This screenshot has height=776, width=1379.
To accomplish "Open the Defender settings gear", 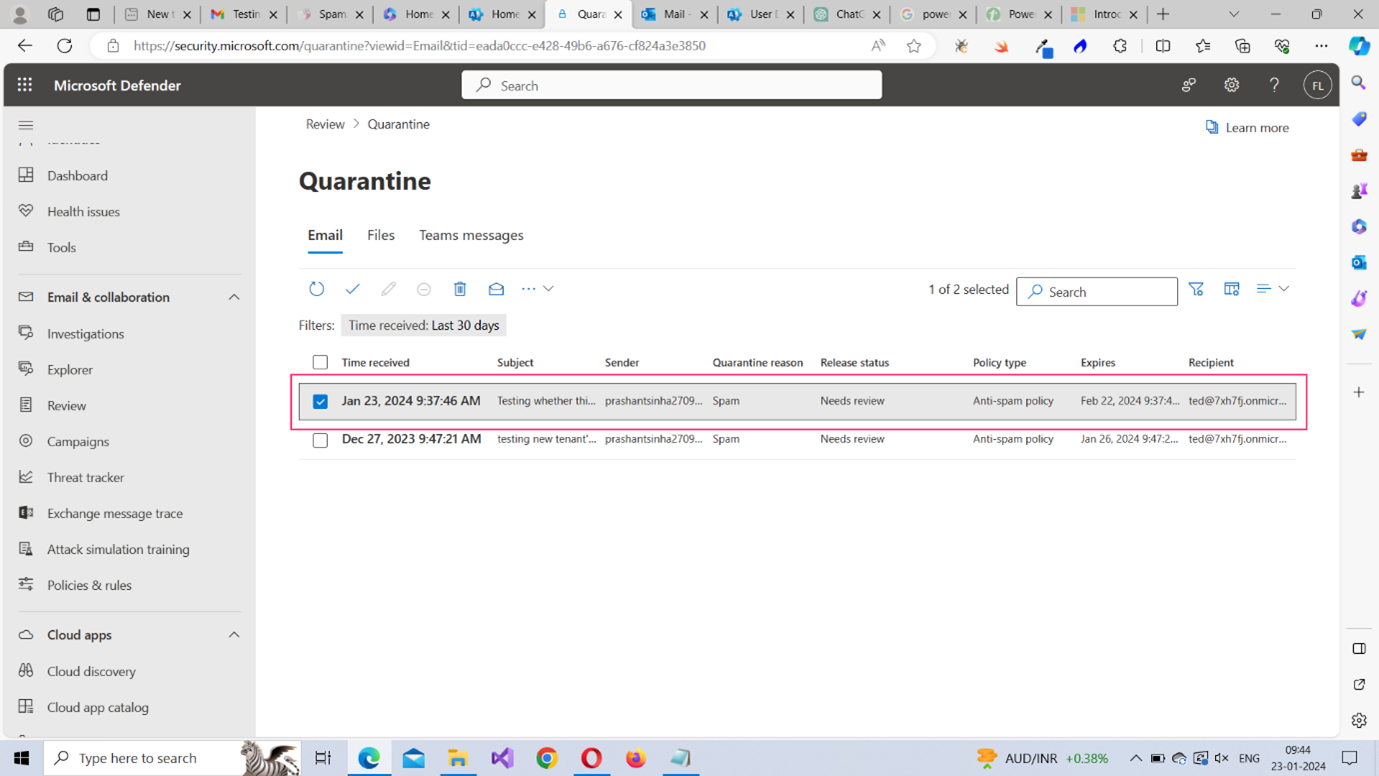I will 1231,86.
